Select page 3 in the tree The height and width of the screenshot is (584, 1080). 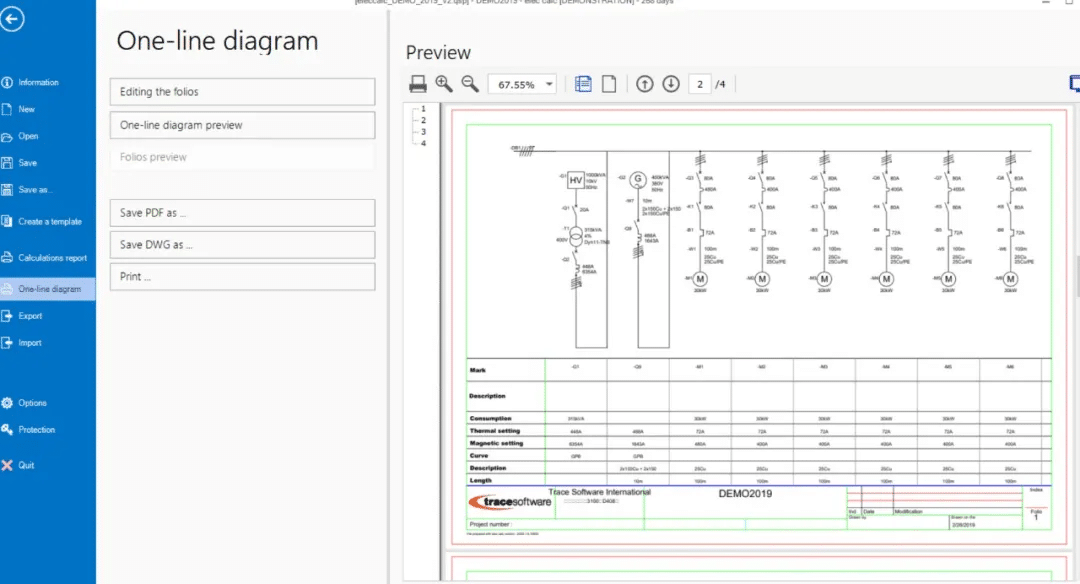tap(424, 132)
